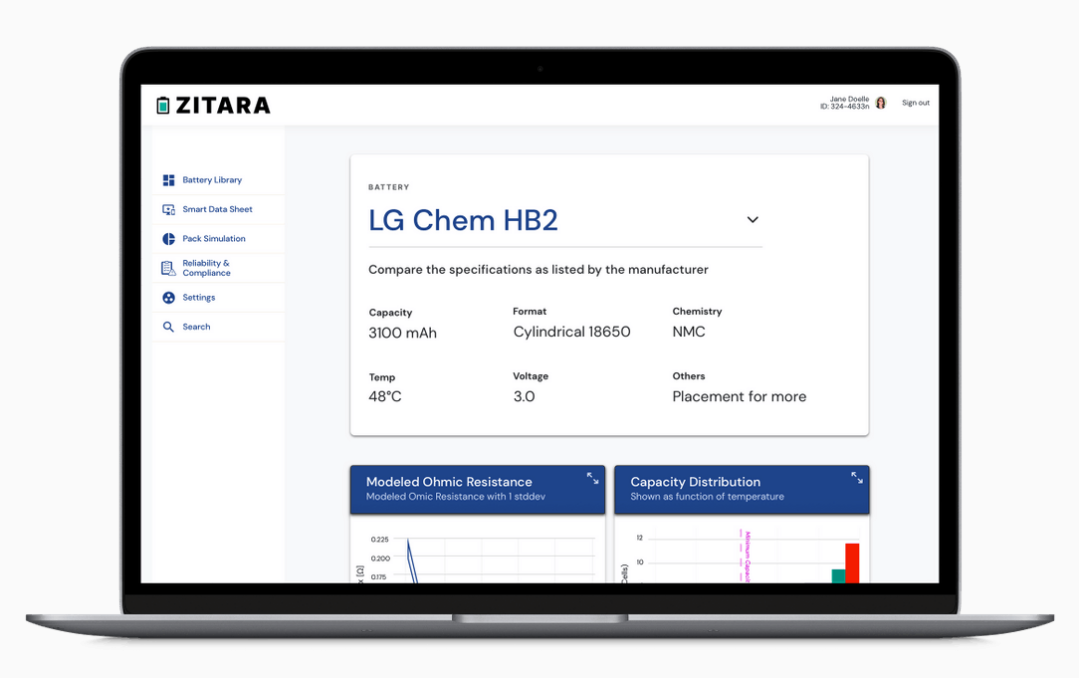Click the ID: 324-4633n text

pyautogui.click(x=844, y=107)
